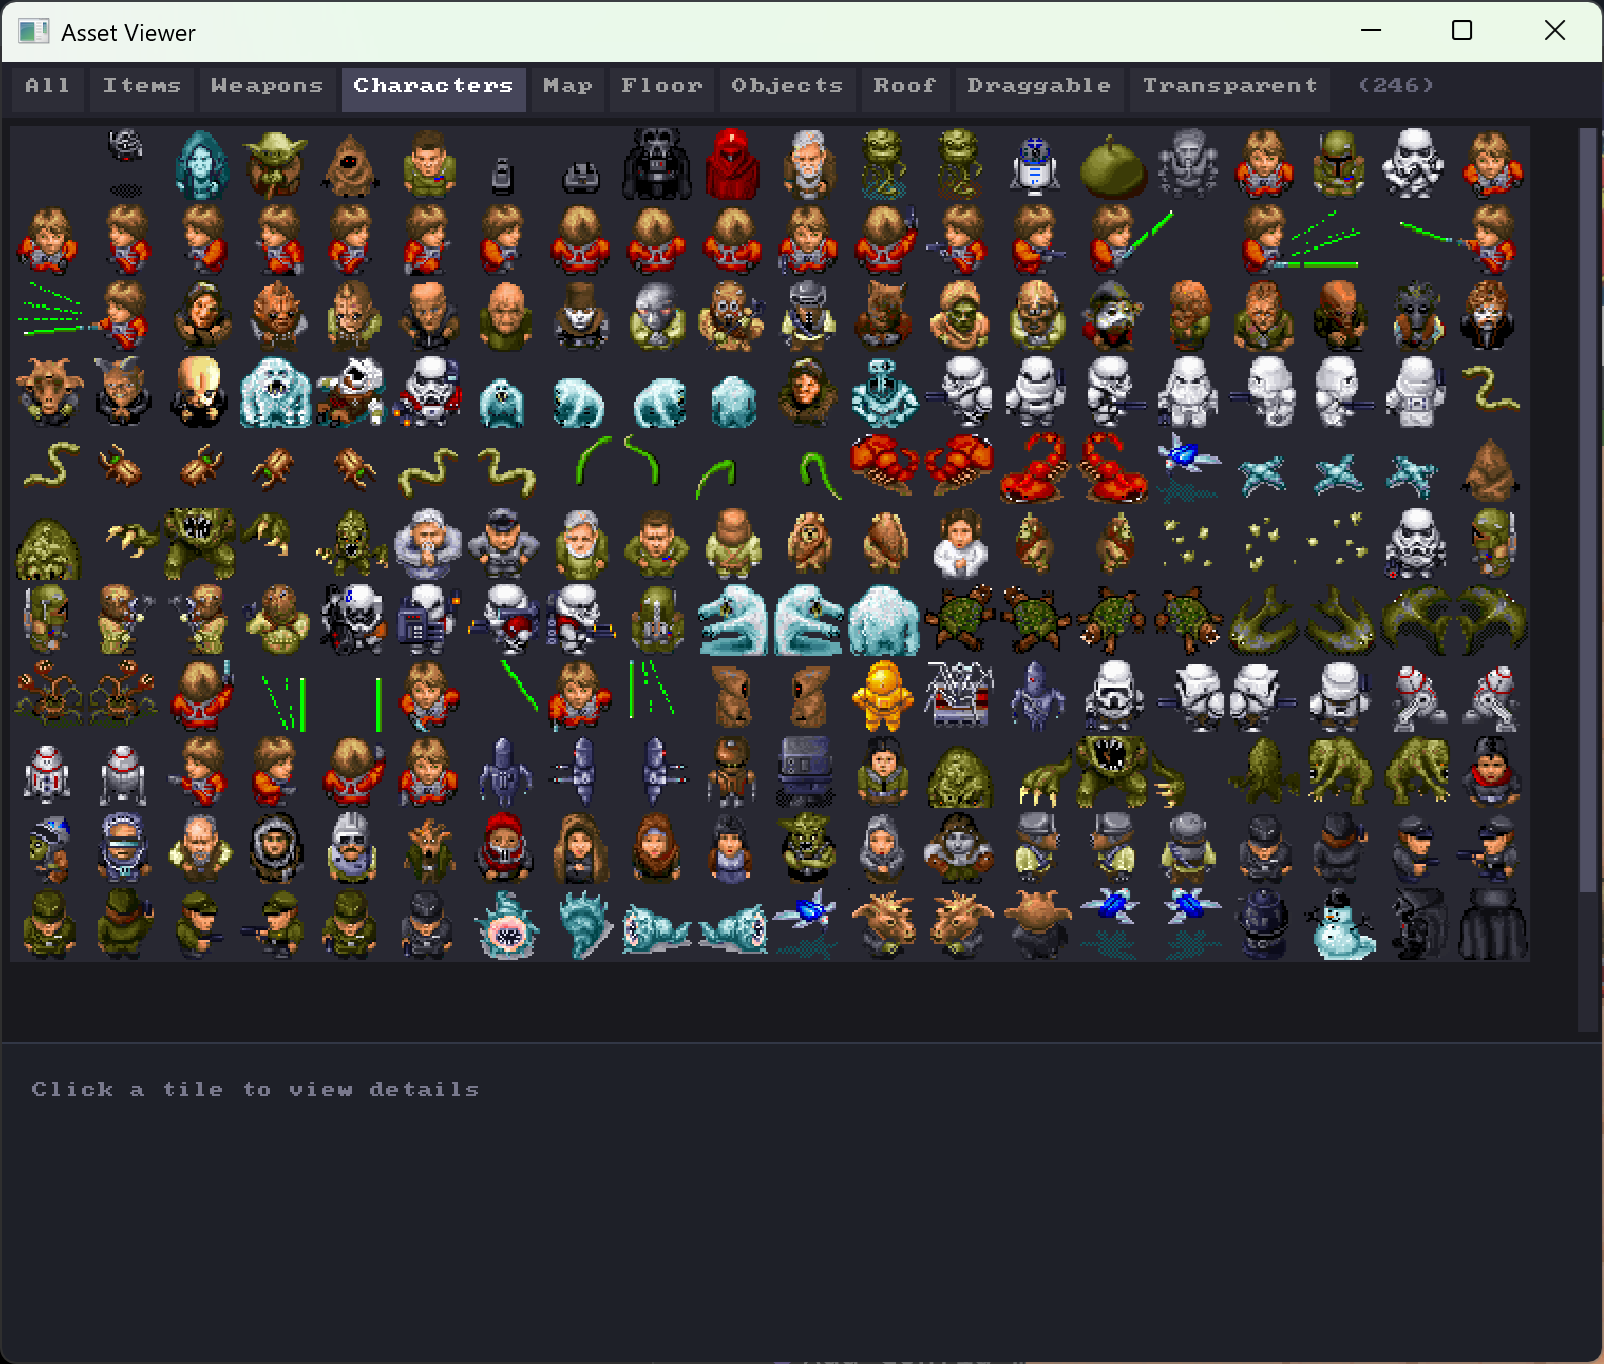Screen dimensions: 1604x1364
Task: Select the brown-robed Yoda sprite with cane
Action: pos(277,164)
